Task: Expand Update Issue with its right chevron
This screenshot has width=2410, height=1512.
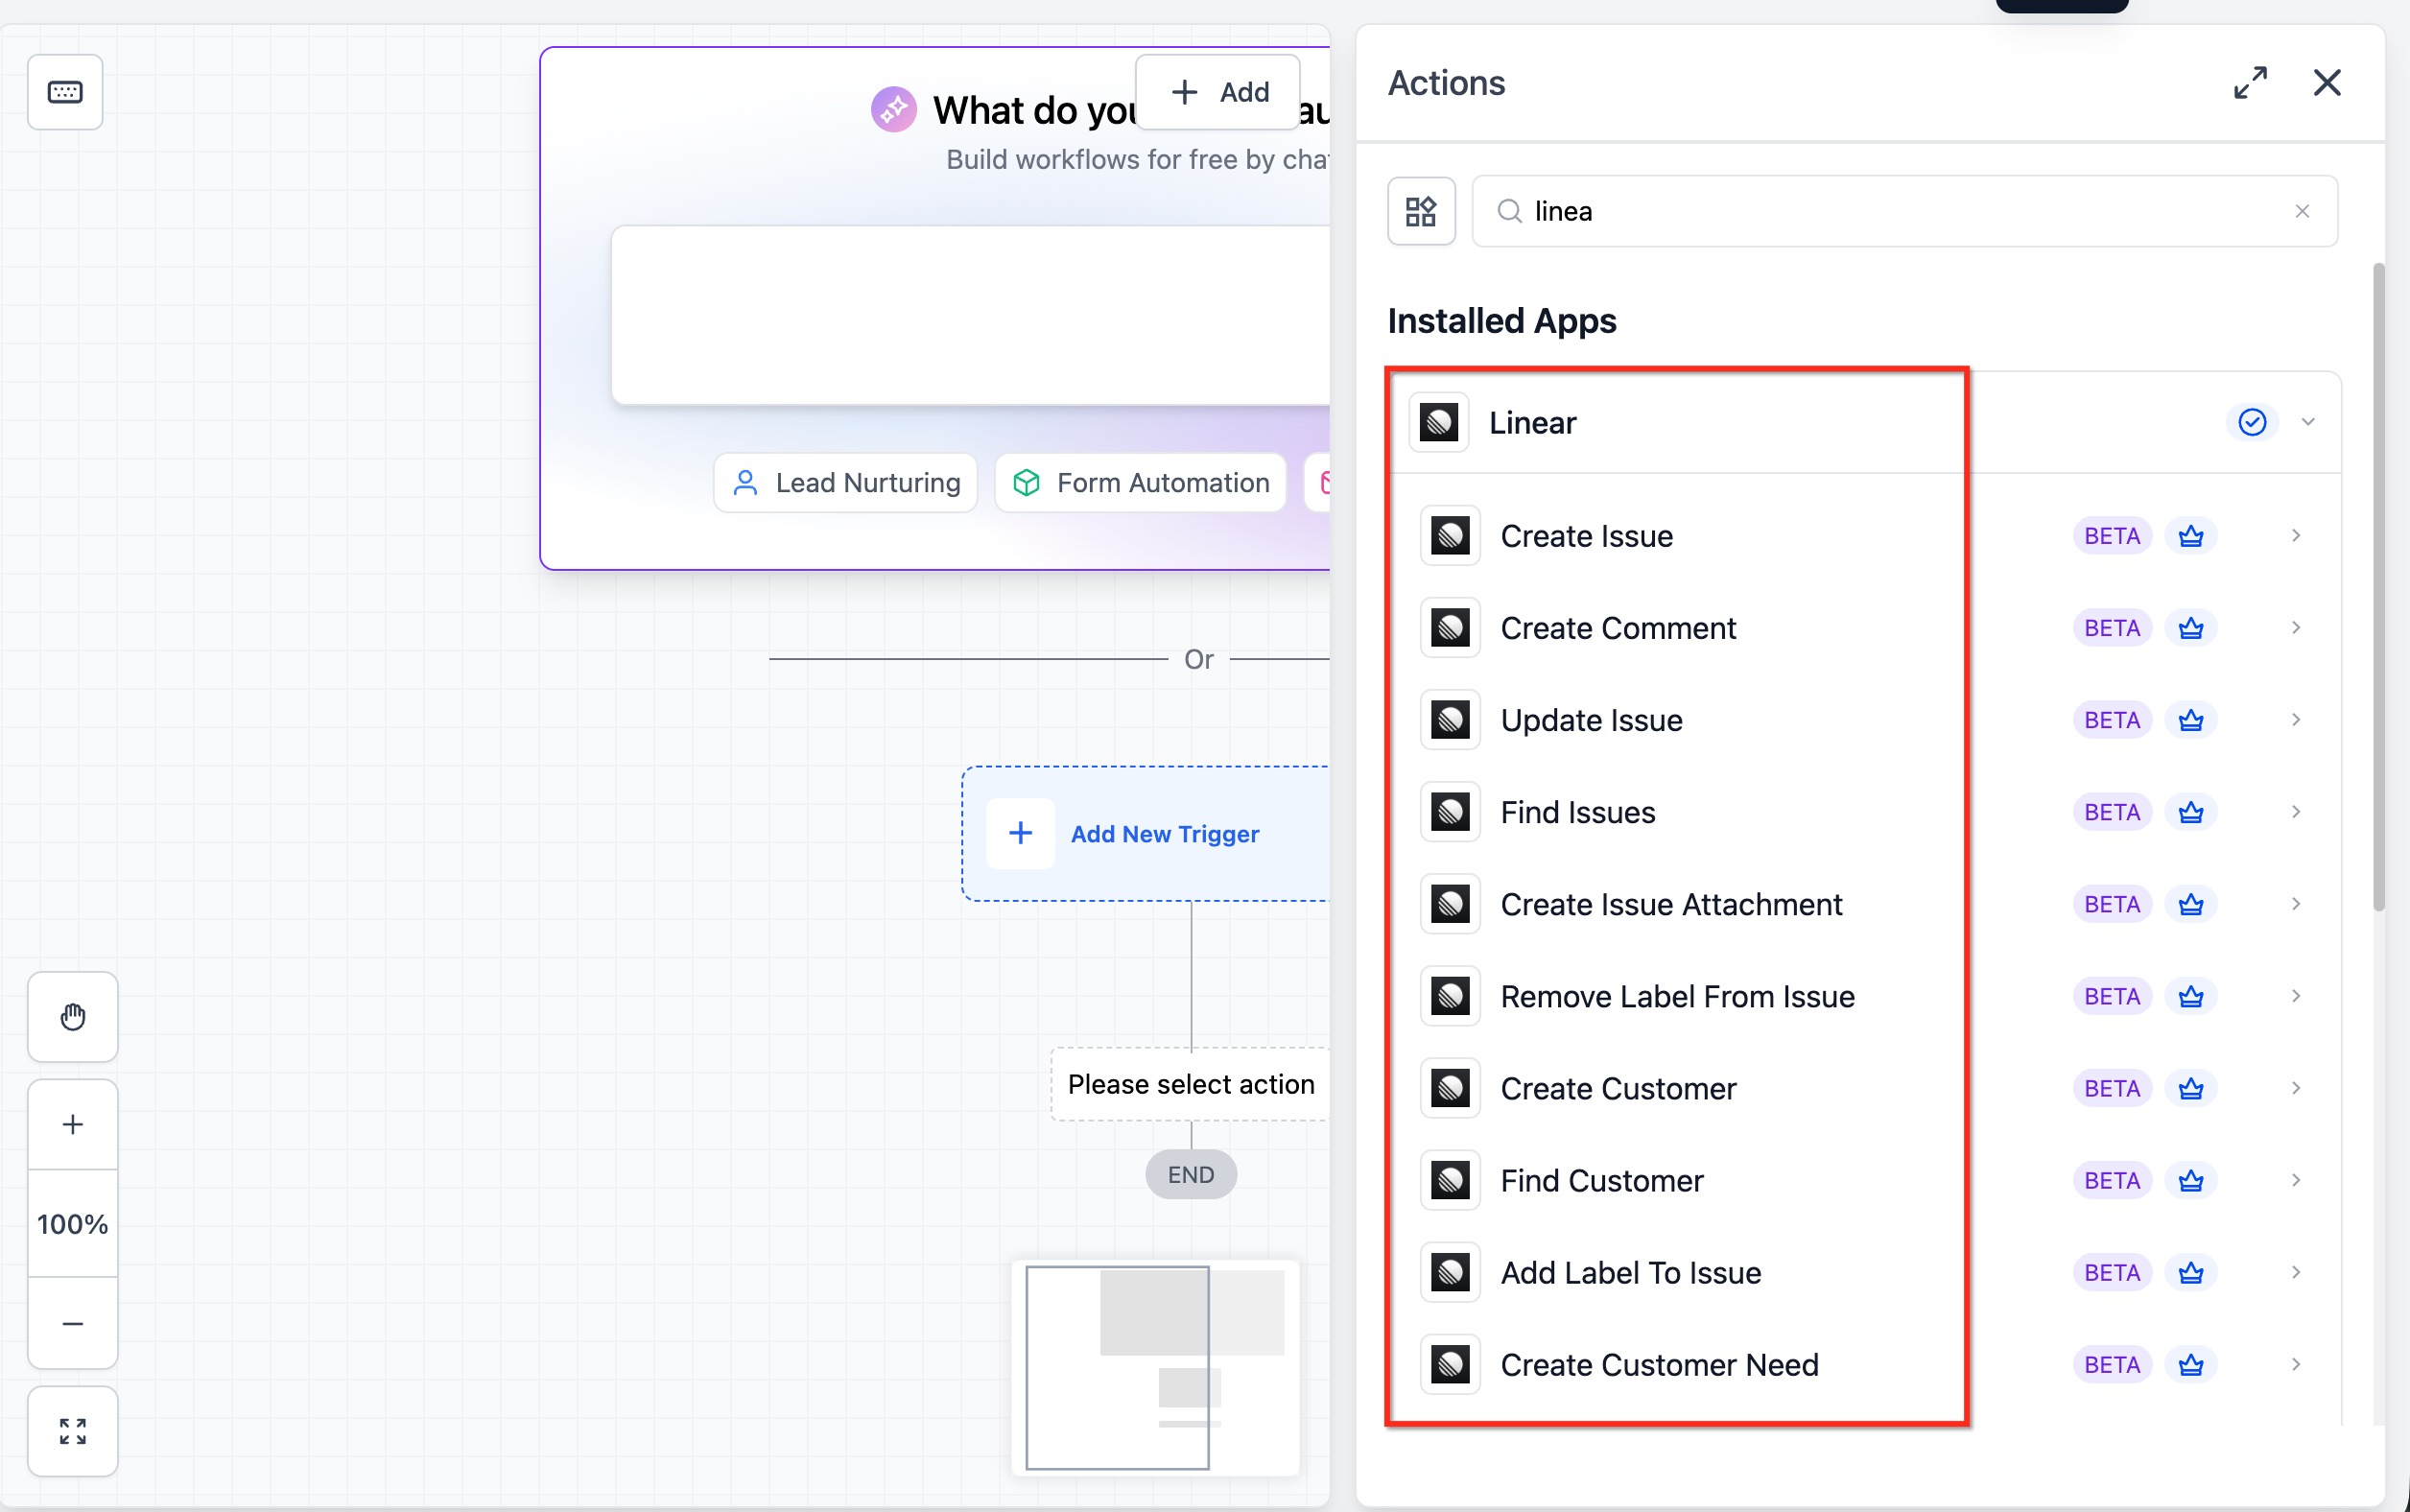Action: tap(2296, 720)
